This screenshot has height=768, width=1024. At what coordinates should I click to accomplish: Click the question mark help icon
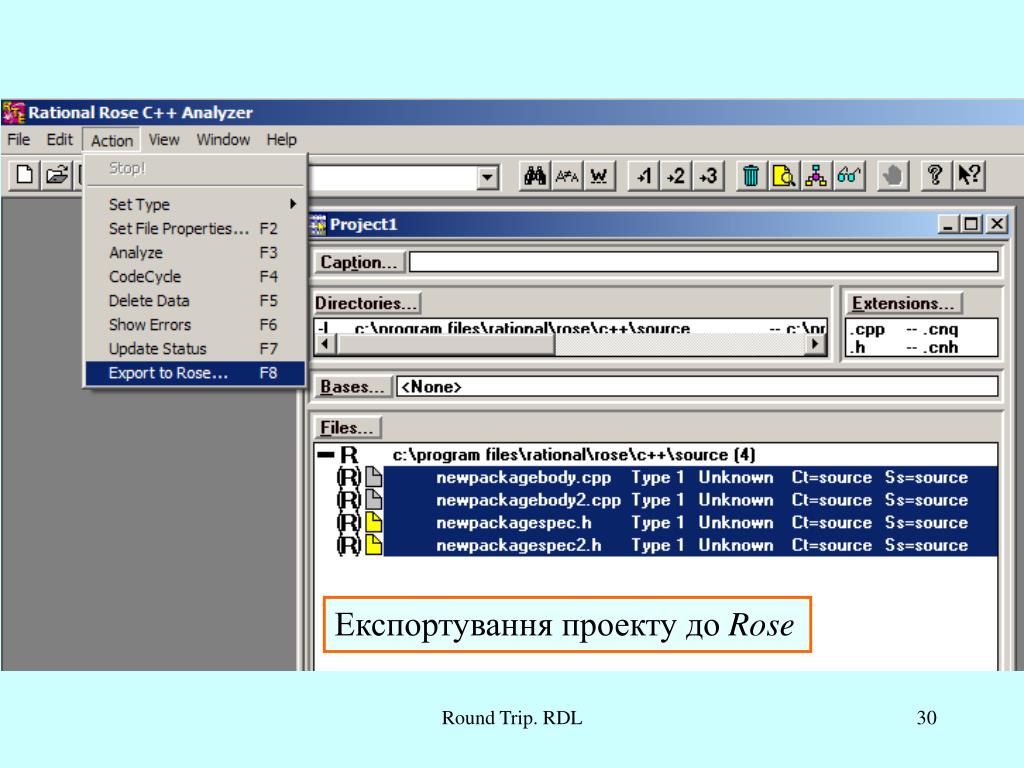935,175
